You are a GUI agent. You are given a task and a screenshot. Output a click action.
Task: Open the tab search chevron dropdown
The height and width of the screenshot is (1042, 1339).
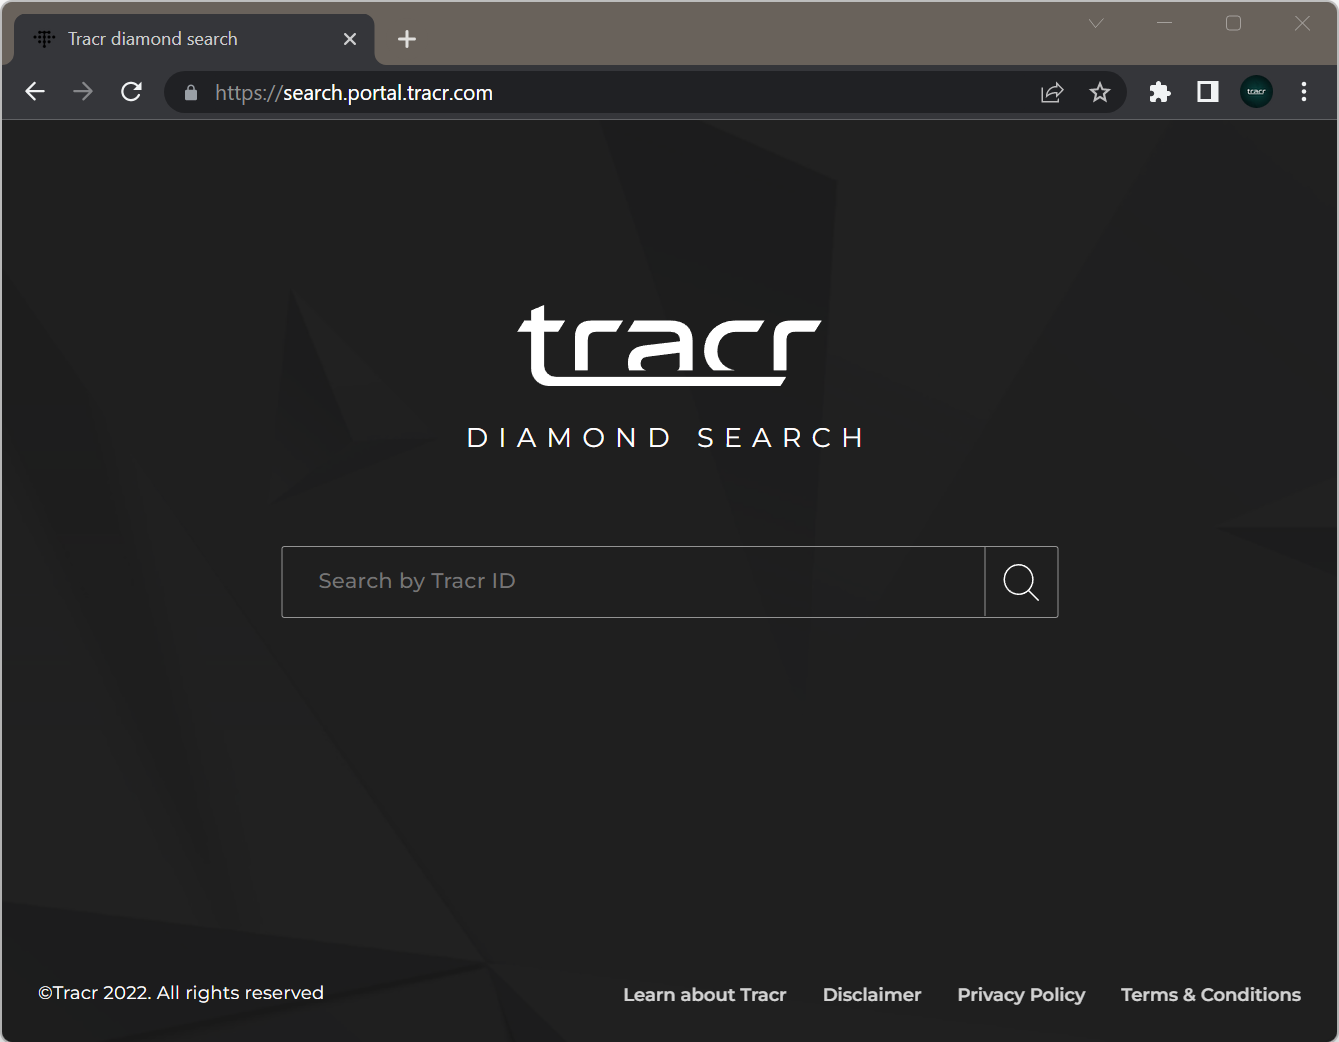pos(1096,23)
